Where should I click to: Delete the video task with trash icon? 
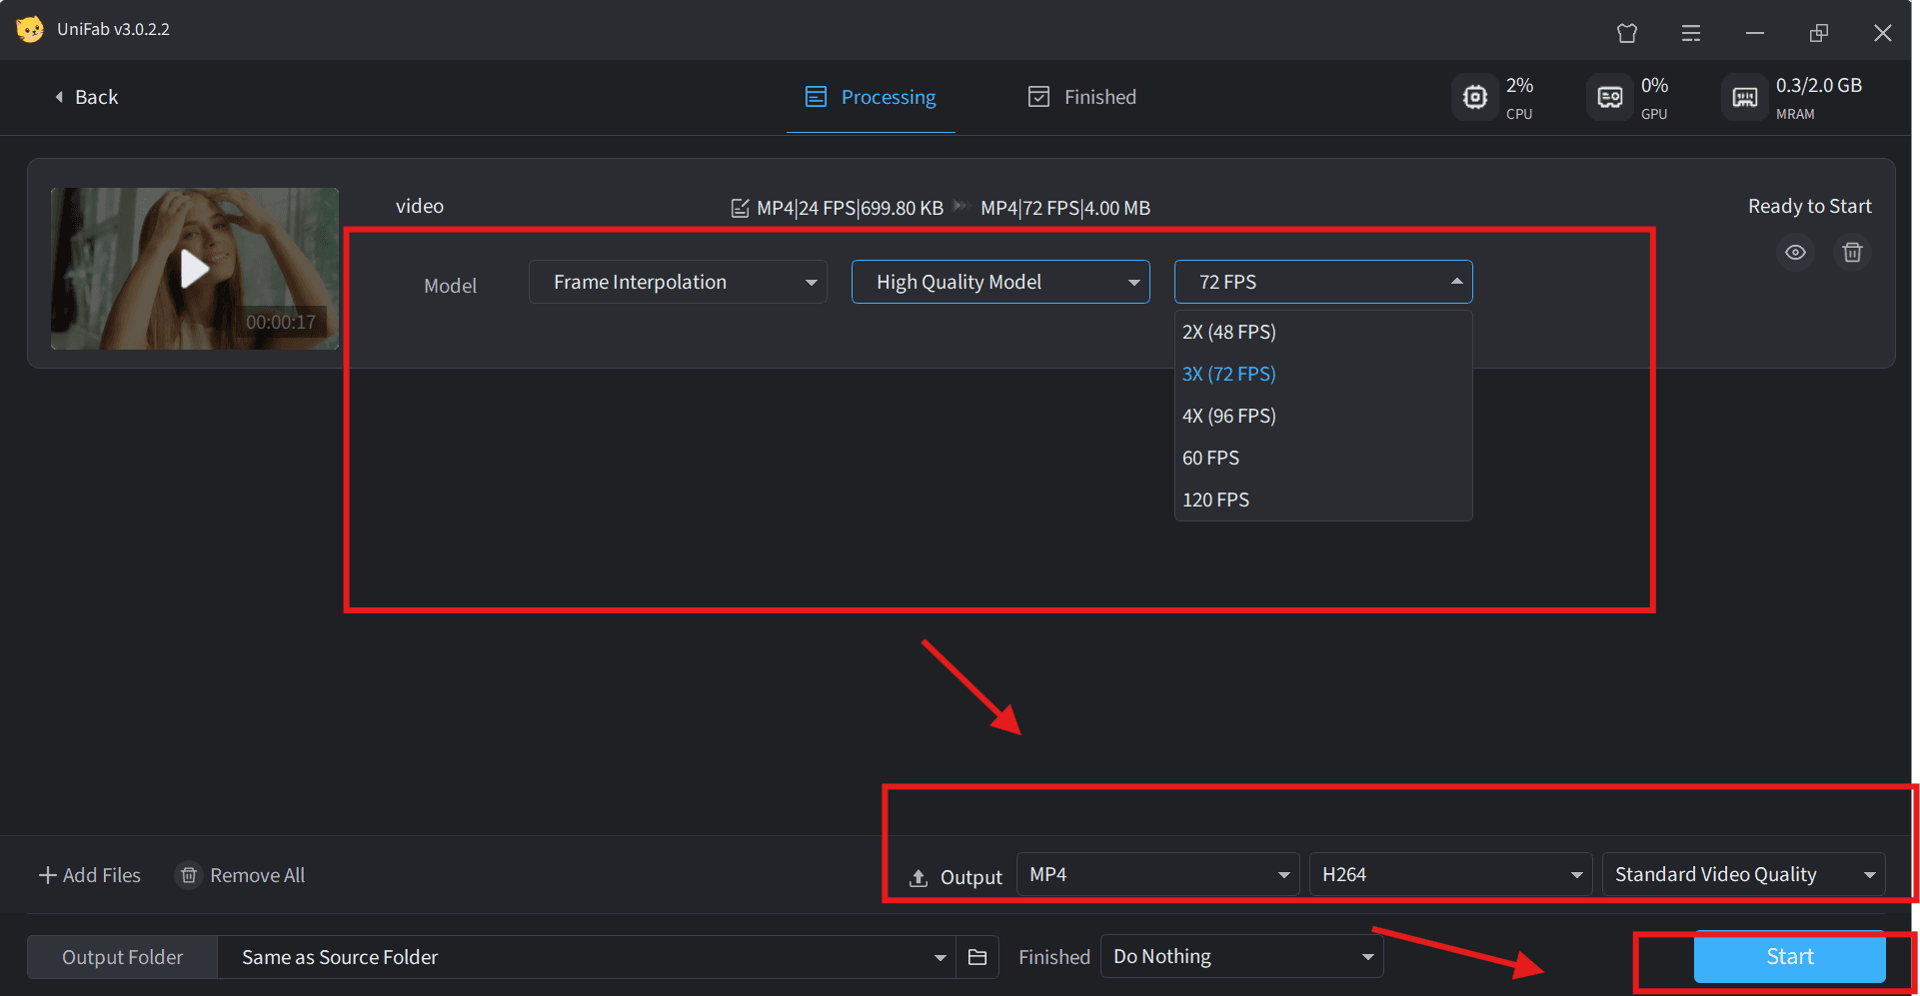click(1852, 252)
